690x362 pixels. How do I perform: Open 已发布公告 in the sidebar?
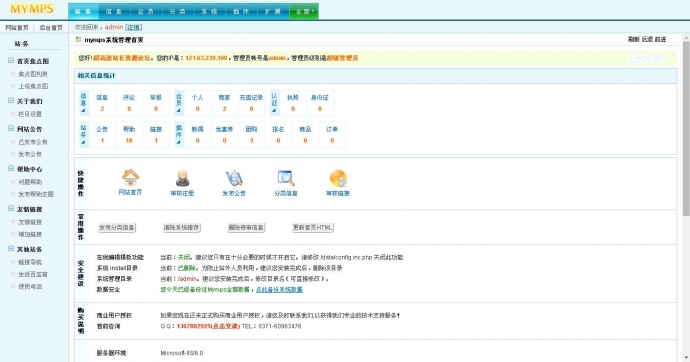point(33,142)
